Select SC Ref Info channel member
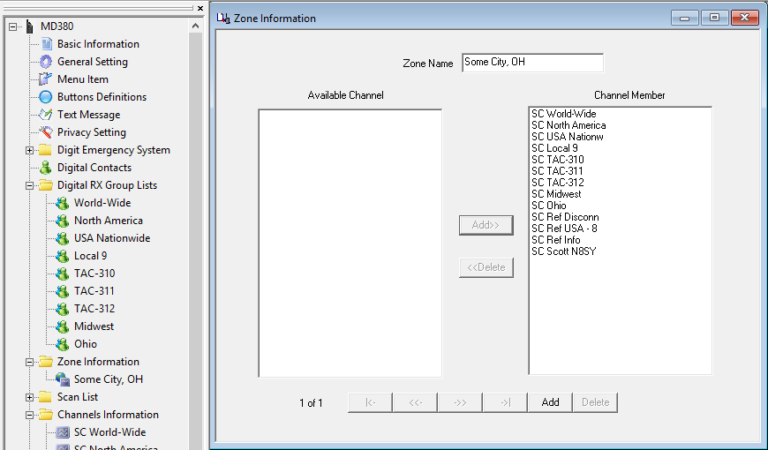 pos(555,240)
